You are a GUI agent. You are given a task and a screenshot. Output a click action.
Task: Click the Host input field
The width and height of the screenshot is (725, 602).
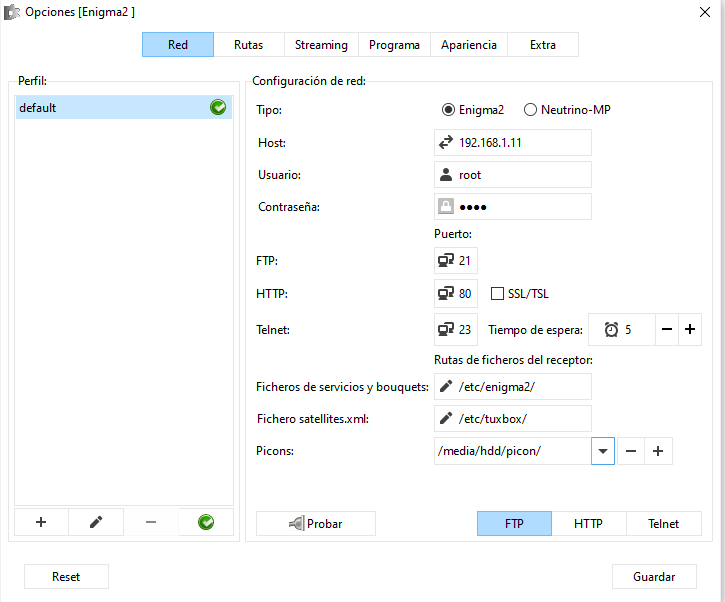[522, 143]
